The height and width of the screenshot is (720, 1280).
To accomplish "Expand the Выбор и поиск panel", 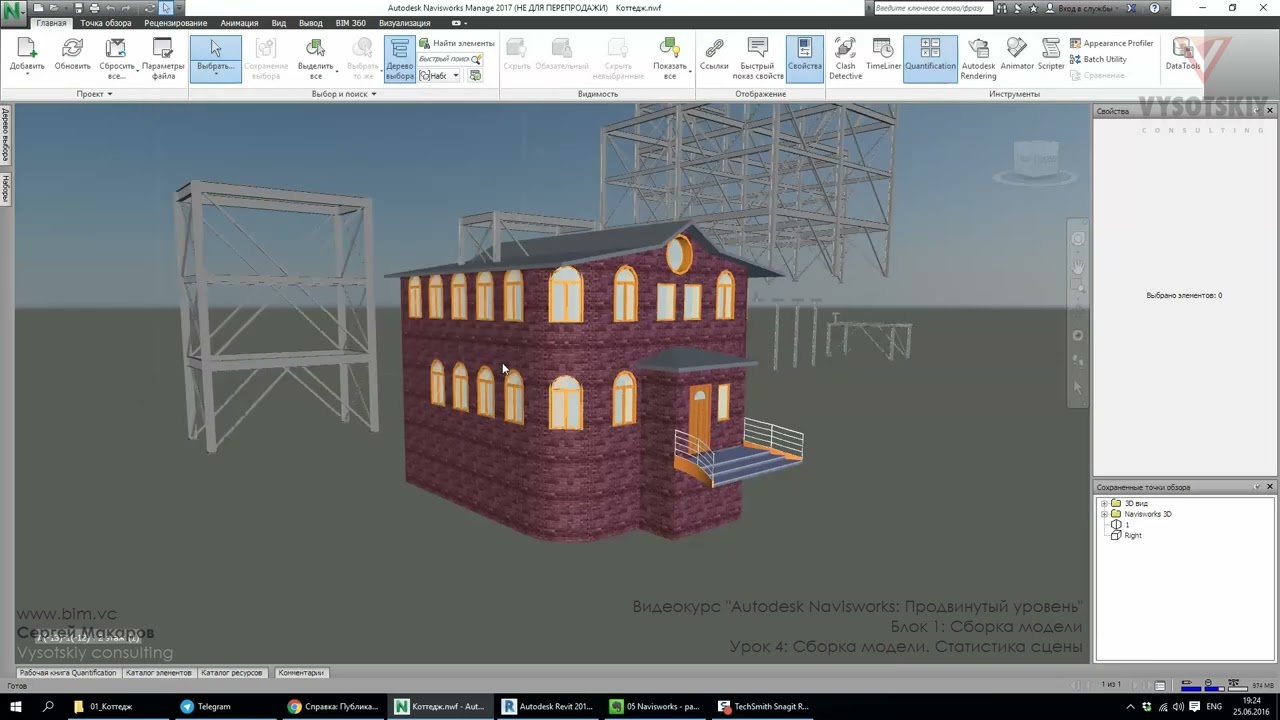I will 343,94.
